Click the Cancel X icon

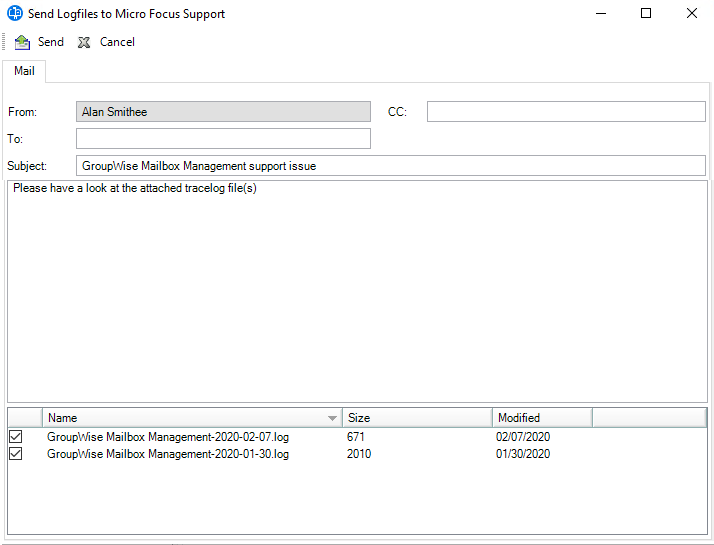click(84, 42)
